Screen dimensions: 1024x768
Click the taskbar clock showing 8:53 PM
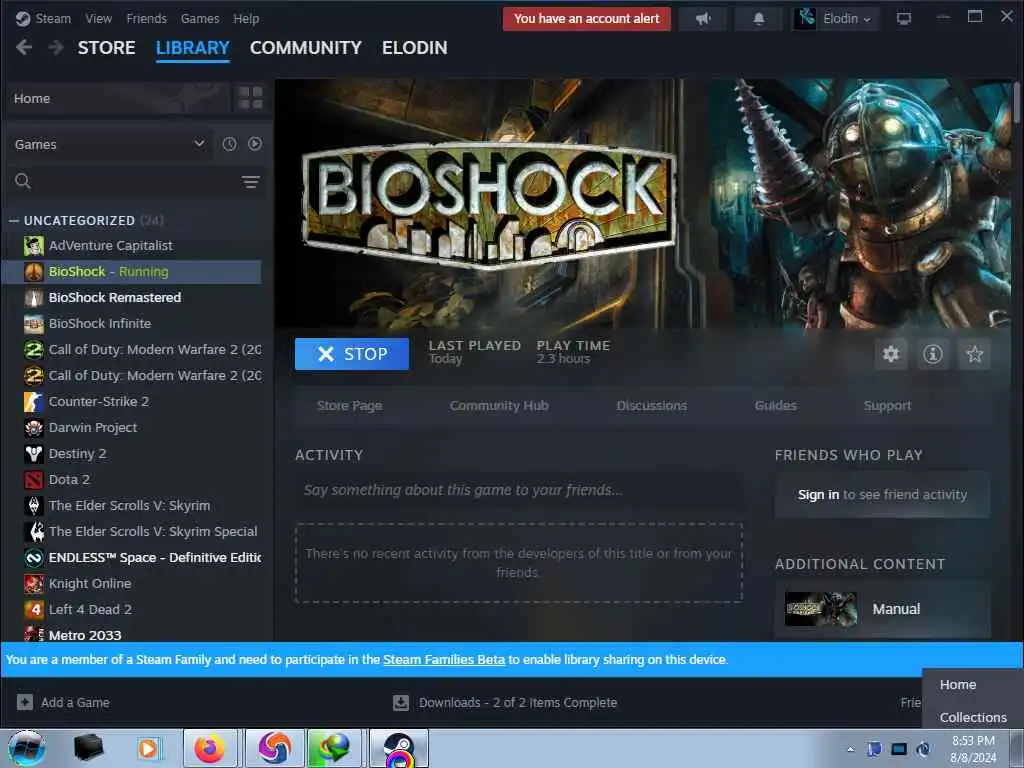[973, 749]
